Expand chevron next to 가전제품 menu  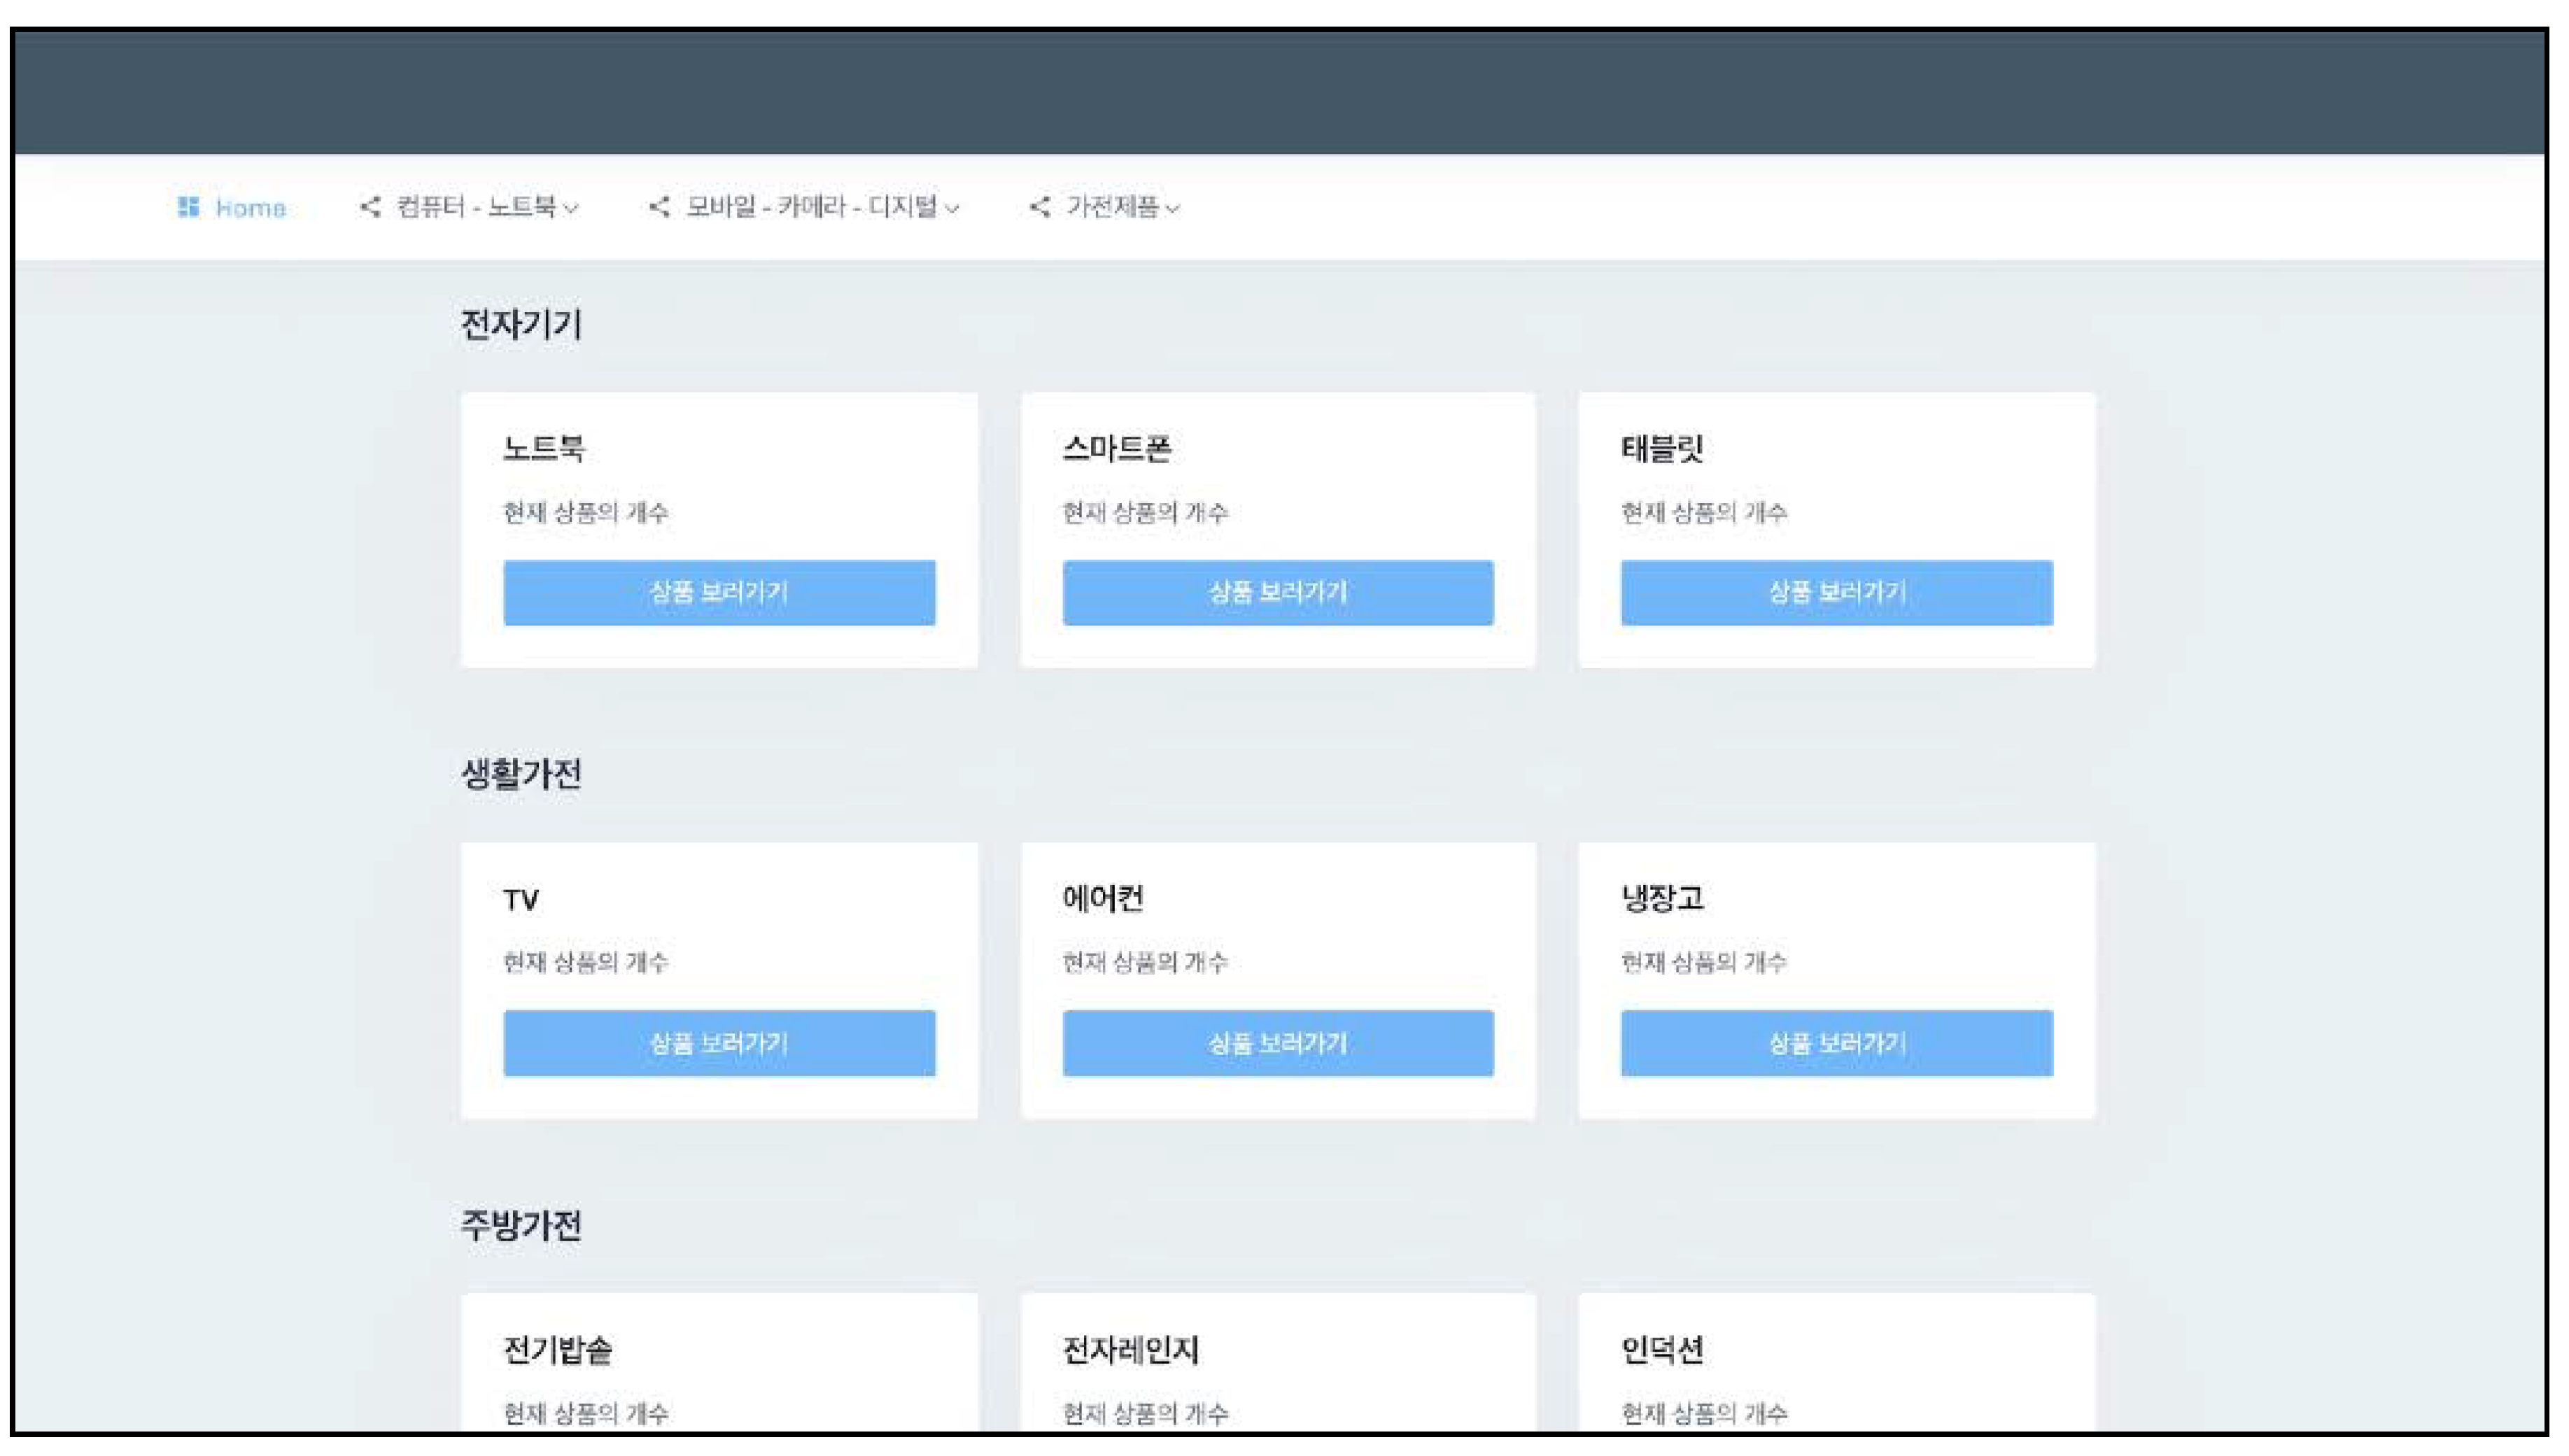click(x=1173, y=209)
